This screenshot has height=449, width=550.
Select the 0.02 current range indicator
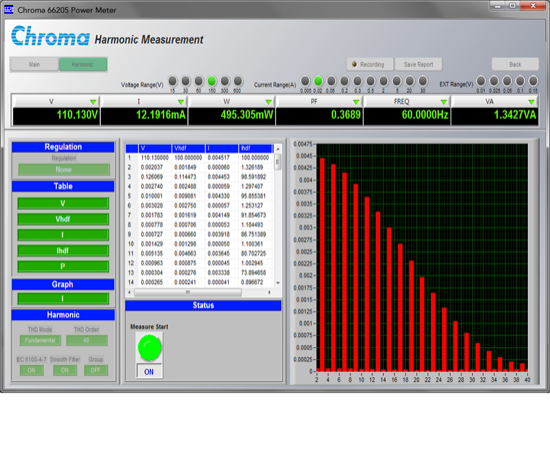tap(318, 81)
